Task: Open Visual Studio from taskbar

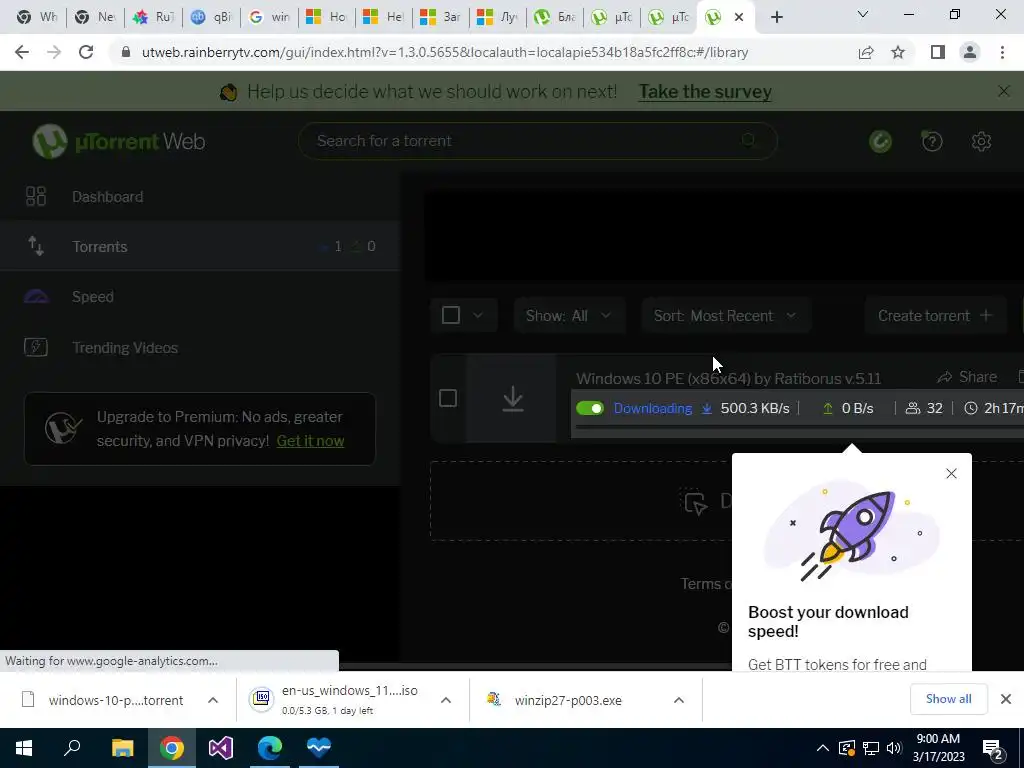Action: tap(221, 748)
